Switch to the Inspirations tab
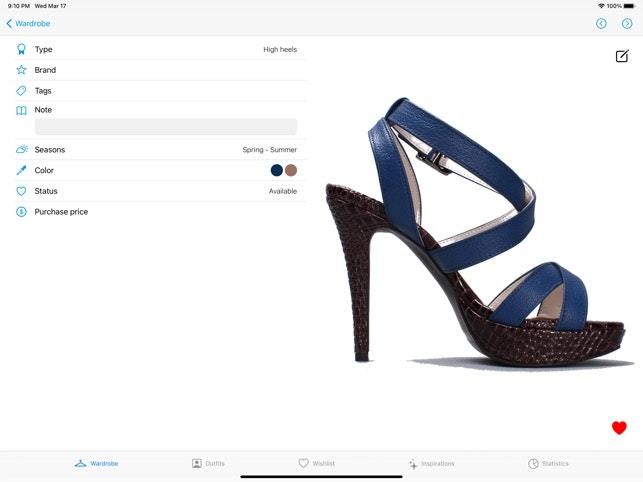Image resolution: width=643 pixels, height=482 pixels. pos(431,464)
